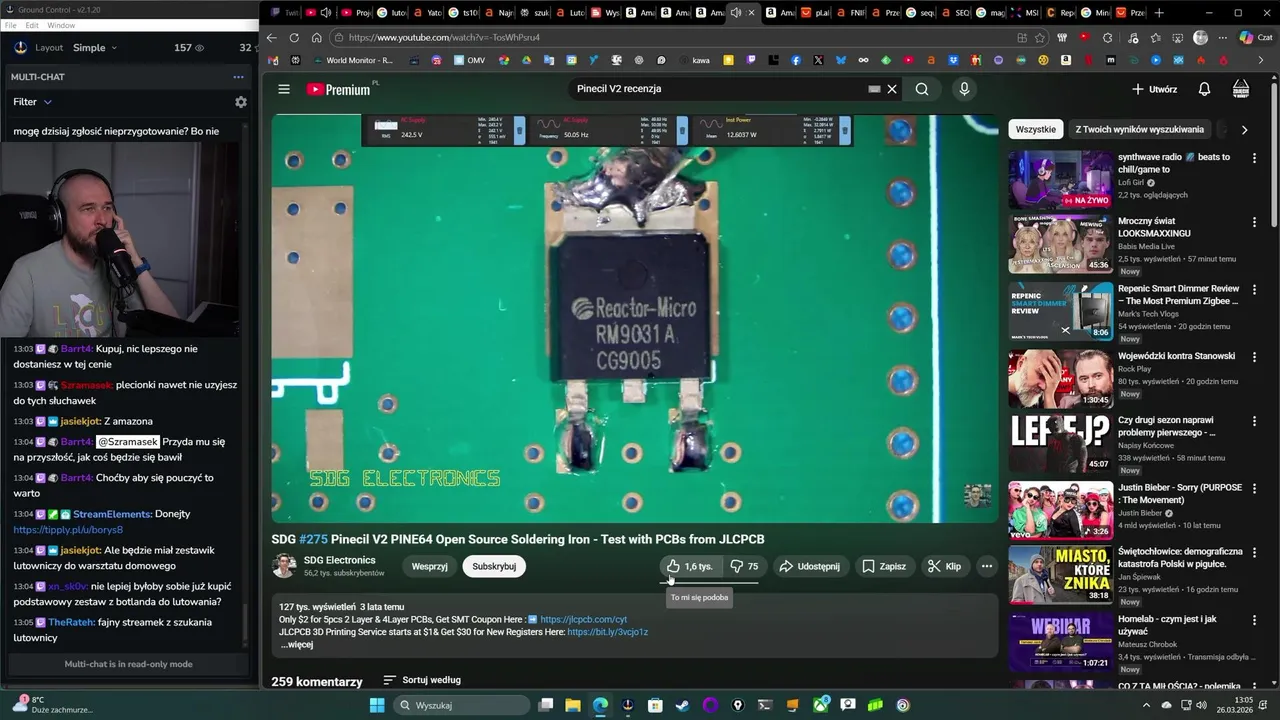Open the Czat Copilot sidebar button
The height and width of the screenshot is (720, 1280).
(1254, 37)
